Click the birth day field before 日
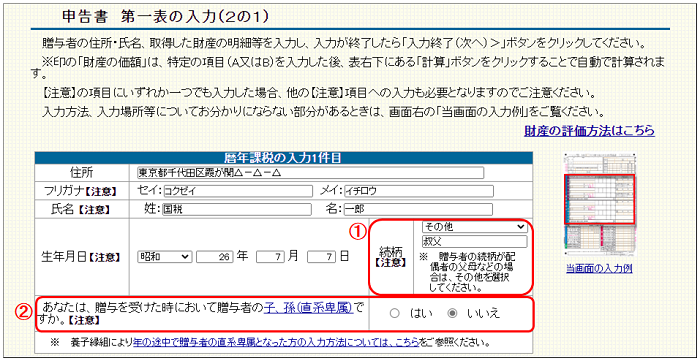 click(x=322, y=257)
